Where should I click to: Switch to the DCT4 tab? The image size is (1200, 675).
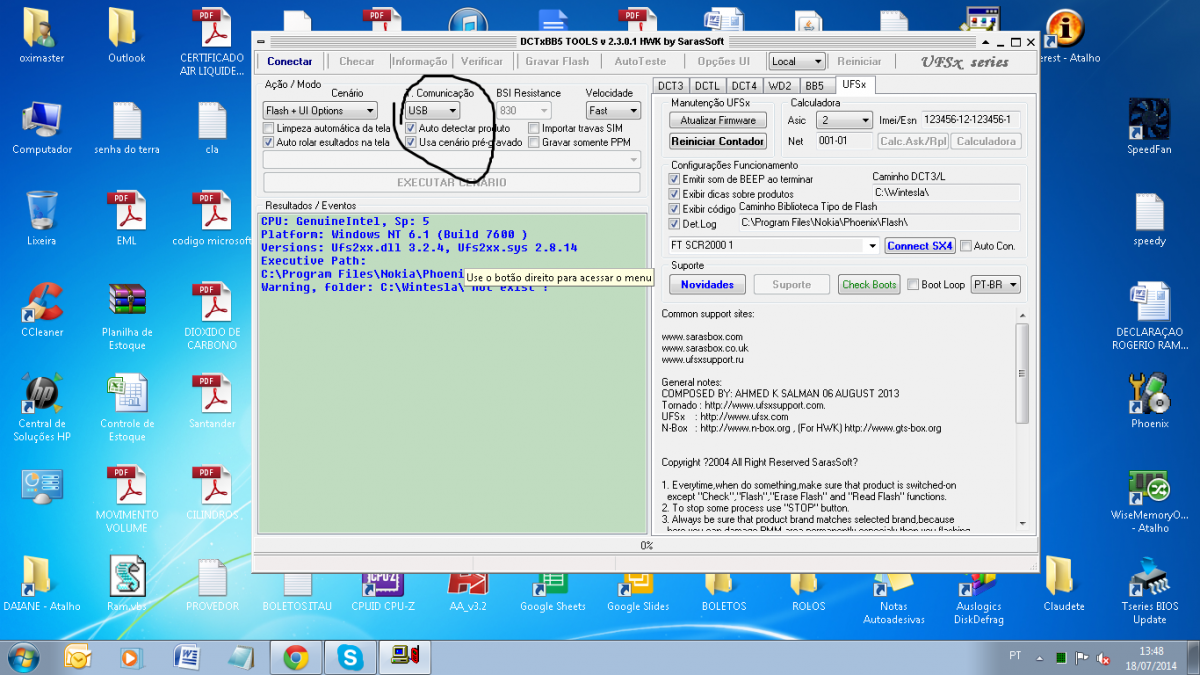(744, 86)
